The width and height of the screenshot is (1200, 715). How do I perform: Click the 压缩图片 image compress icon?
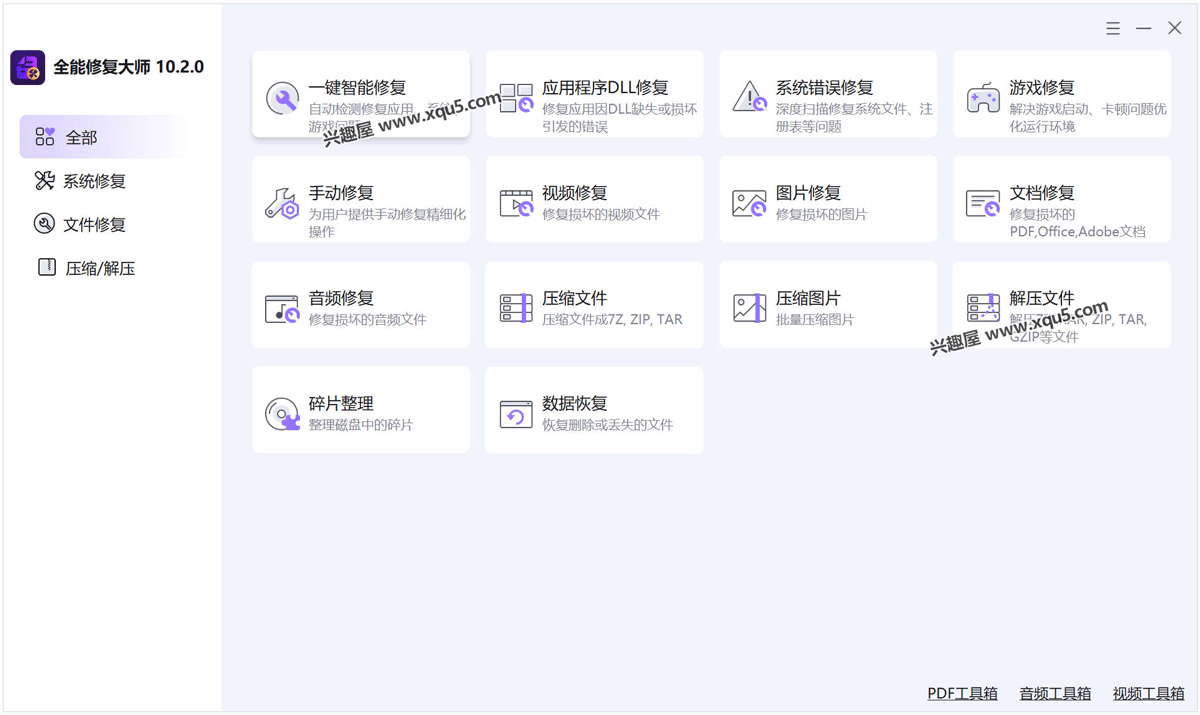coord(749,308)
